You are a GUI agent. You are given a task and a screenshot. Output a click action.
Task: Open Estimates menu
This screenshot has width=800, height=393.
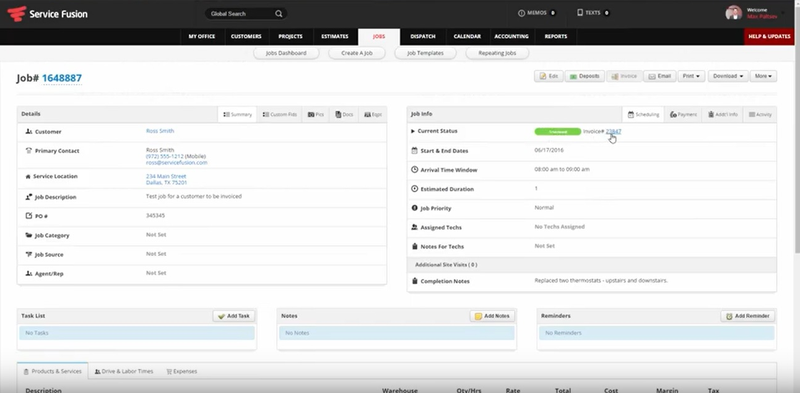pyautogui.click(x=335, y=37)
